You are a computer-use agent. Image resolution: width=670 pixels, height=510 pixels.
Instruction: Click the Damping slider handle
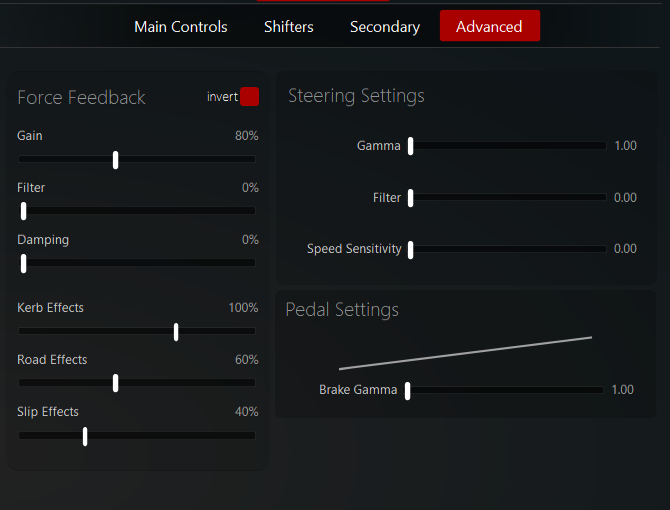[x=24, y=263]
